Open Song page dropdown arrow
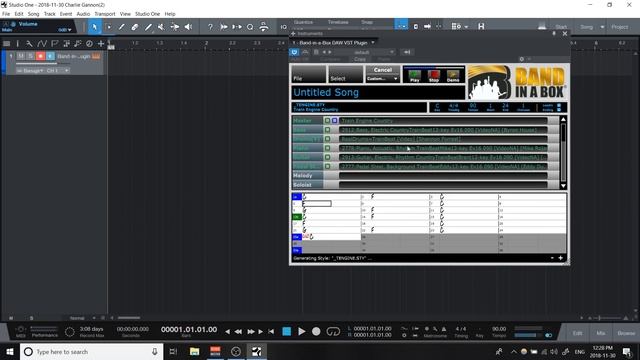The image size is (640, 360). coord(602,27)
